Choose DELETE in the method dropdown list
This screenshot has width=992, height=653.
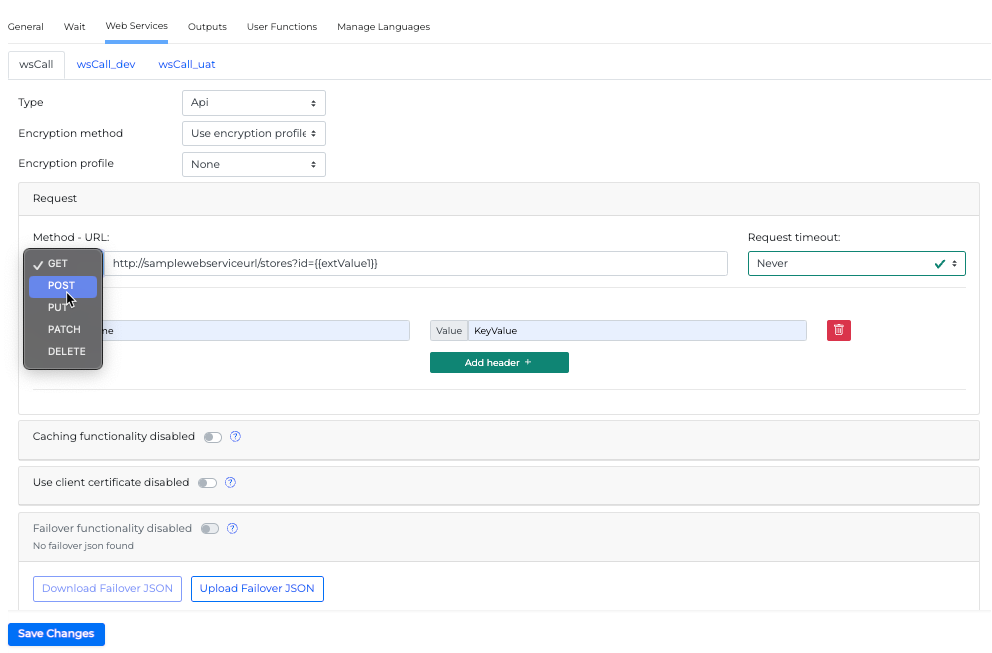66,352
